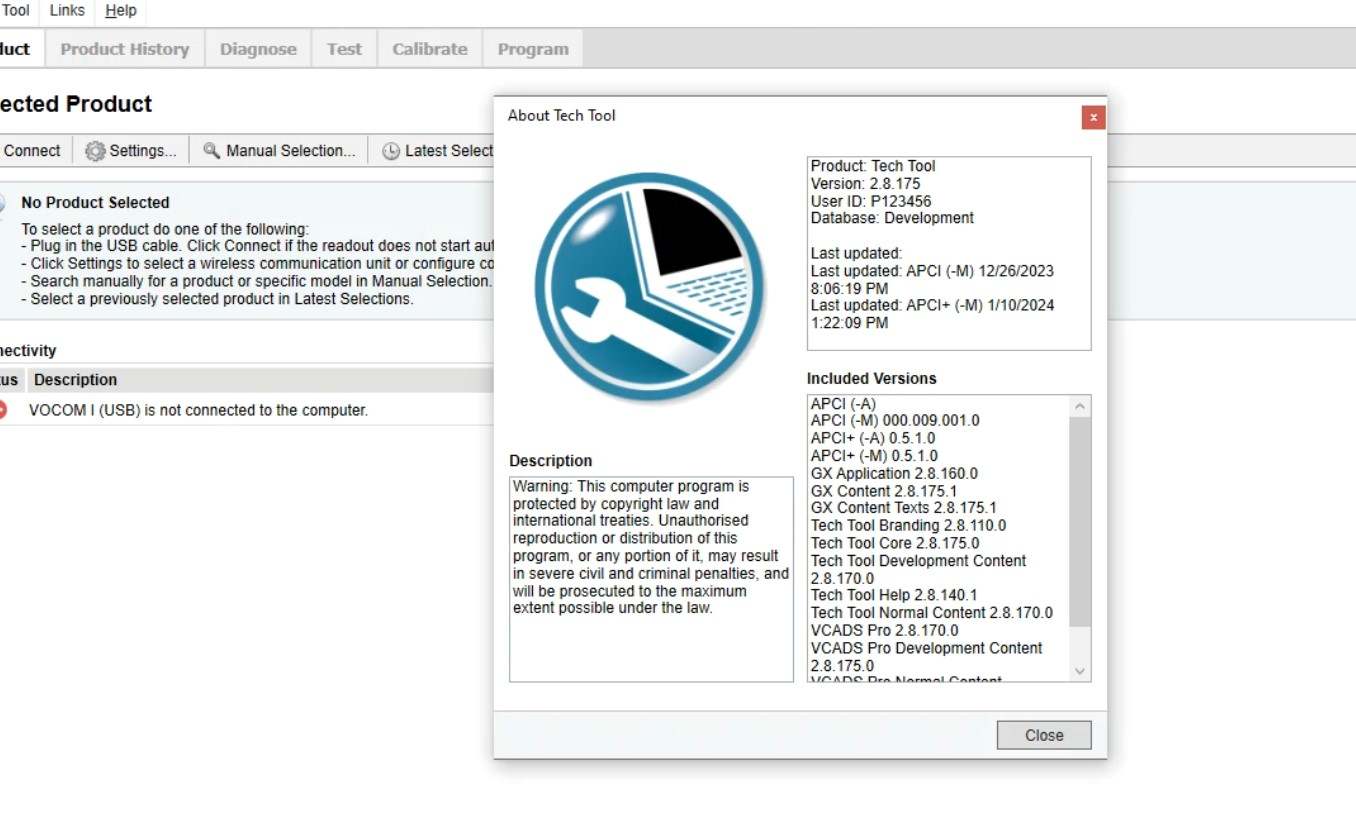The width and height of the screenshot is (1356, 826).
Task: Click the Description column header
Action: [75, 380]
